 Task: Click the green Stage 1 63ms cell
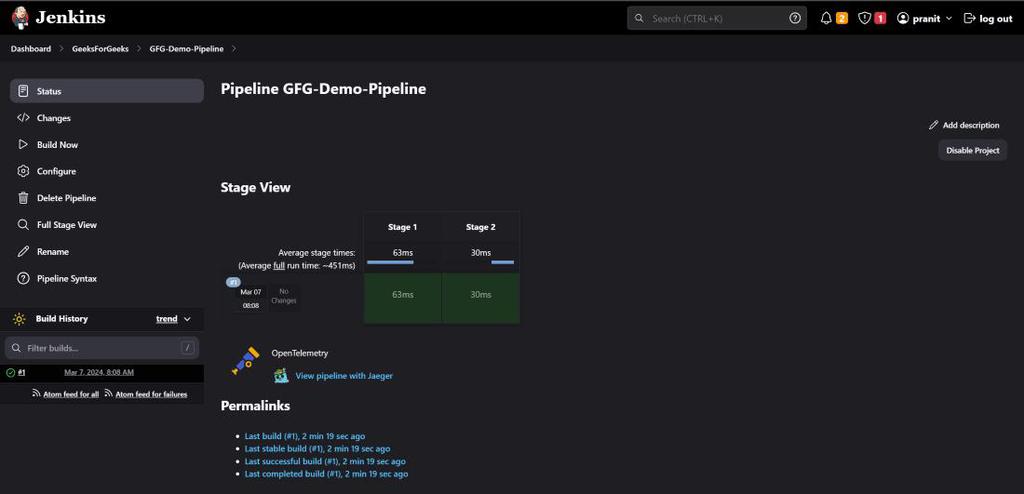click(402, 298)
